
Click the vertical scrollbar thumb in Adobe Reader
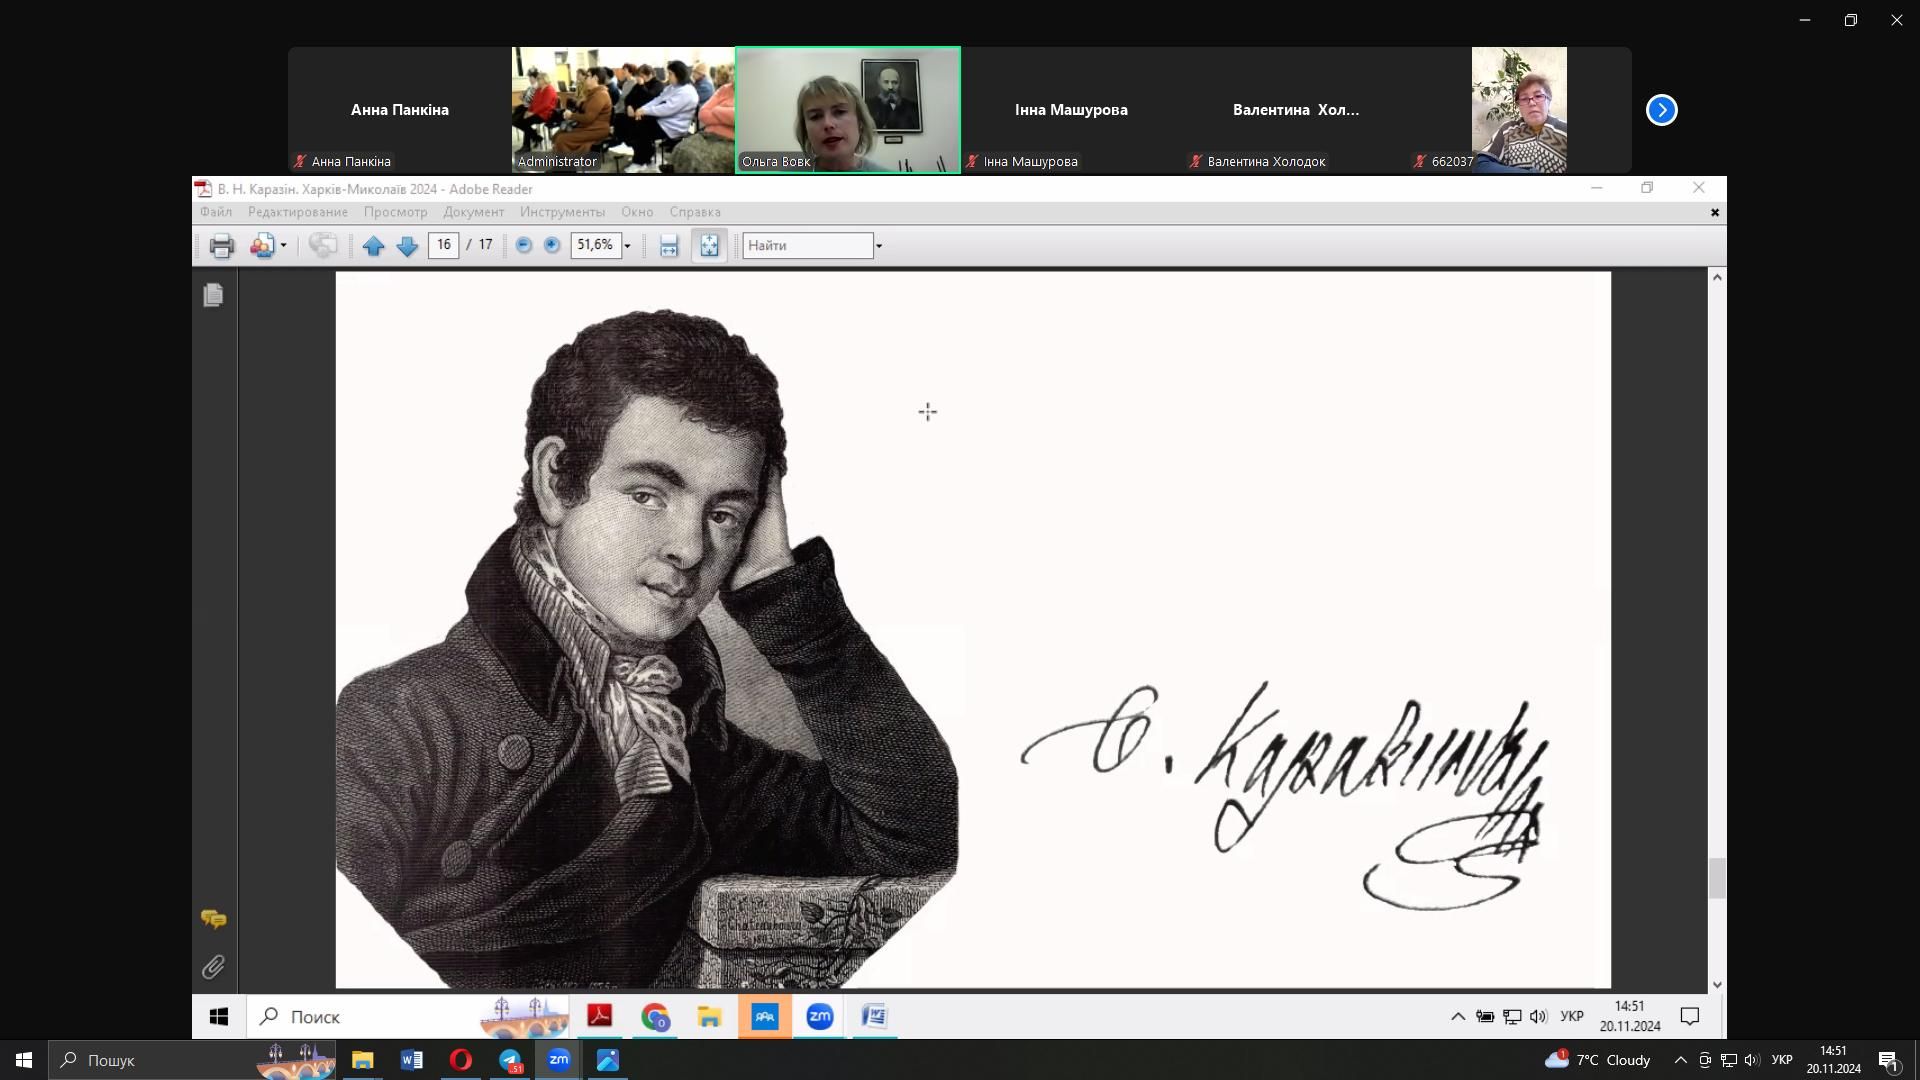[1718, 879]
